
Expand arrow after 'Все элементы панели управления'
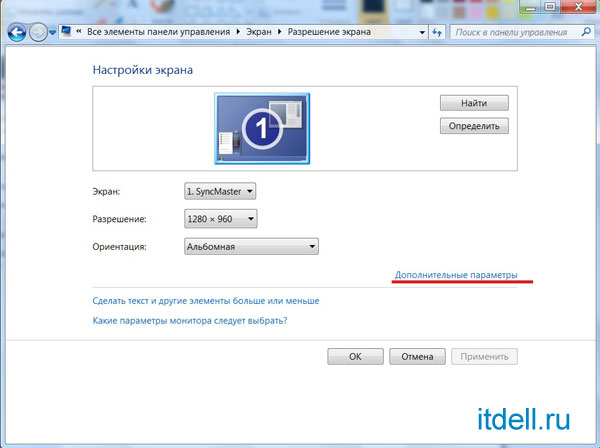coord(238,32)
